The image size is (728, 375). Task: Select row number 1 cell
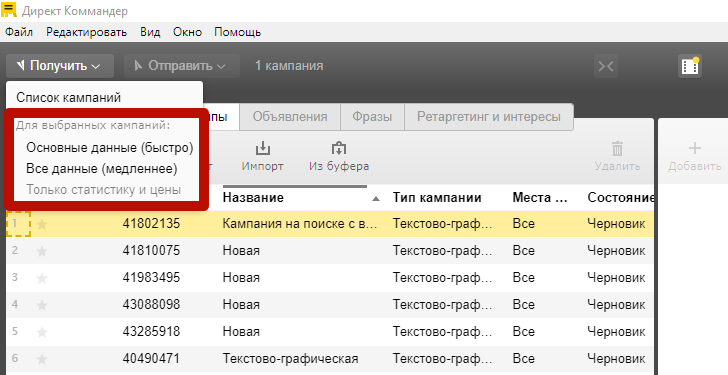19,224
